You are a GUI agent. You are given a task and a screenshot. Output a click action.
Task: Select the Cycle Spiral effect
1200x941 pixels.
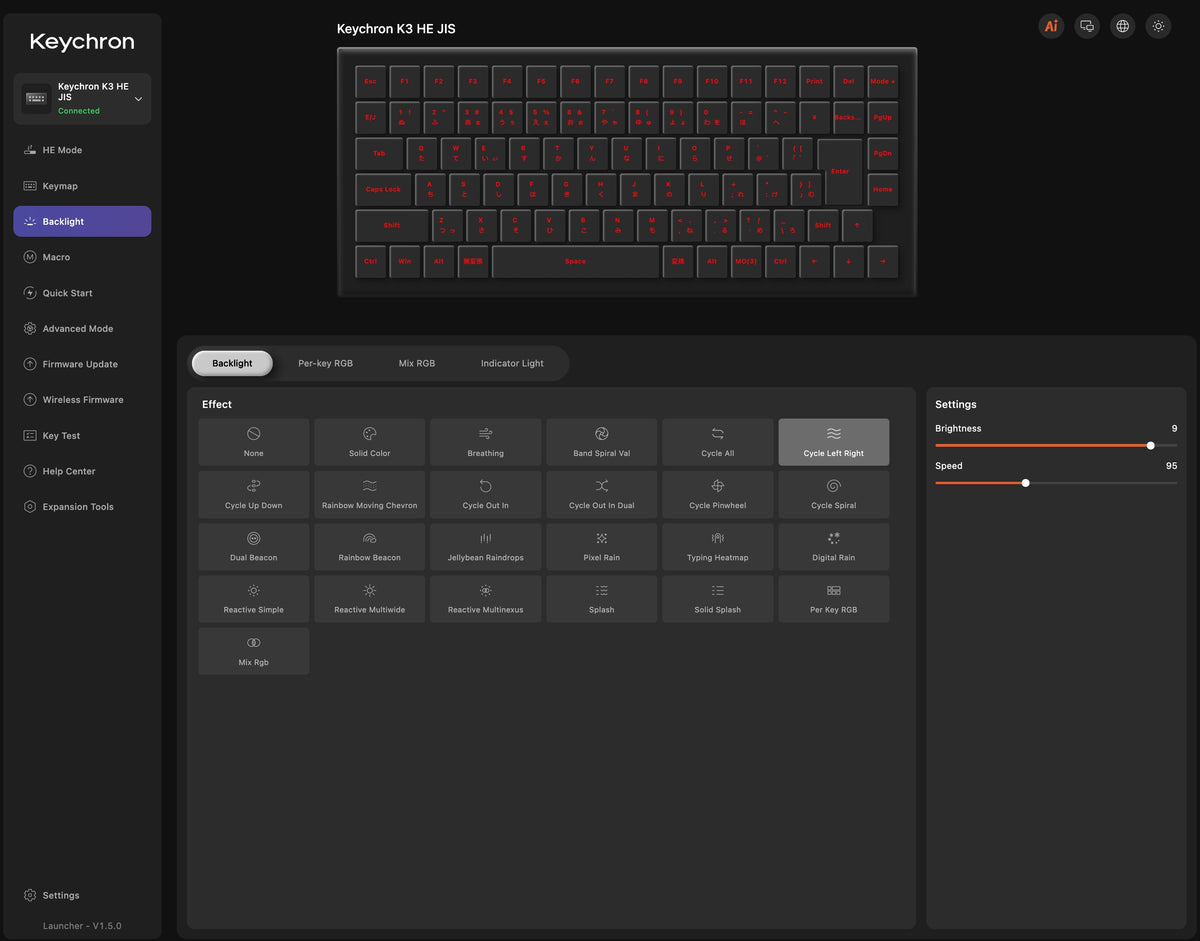click(x=834, y=494)
